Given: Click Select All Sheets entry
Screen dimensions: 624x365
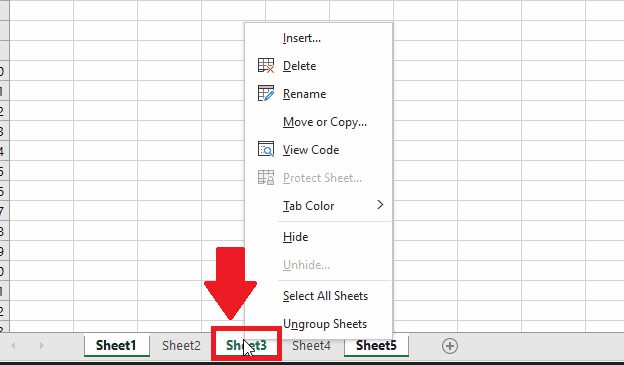Looking at the screenshot, I should (x=325, y=296).
